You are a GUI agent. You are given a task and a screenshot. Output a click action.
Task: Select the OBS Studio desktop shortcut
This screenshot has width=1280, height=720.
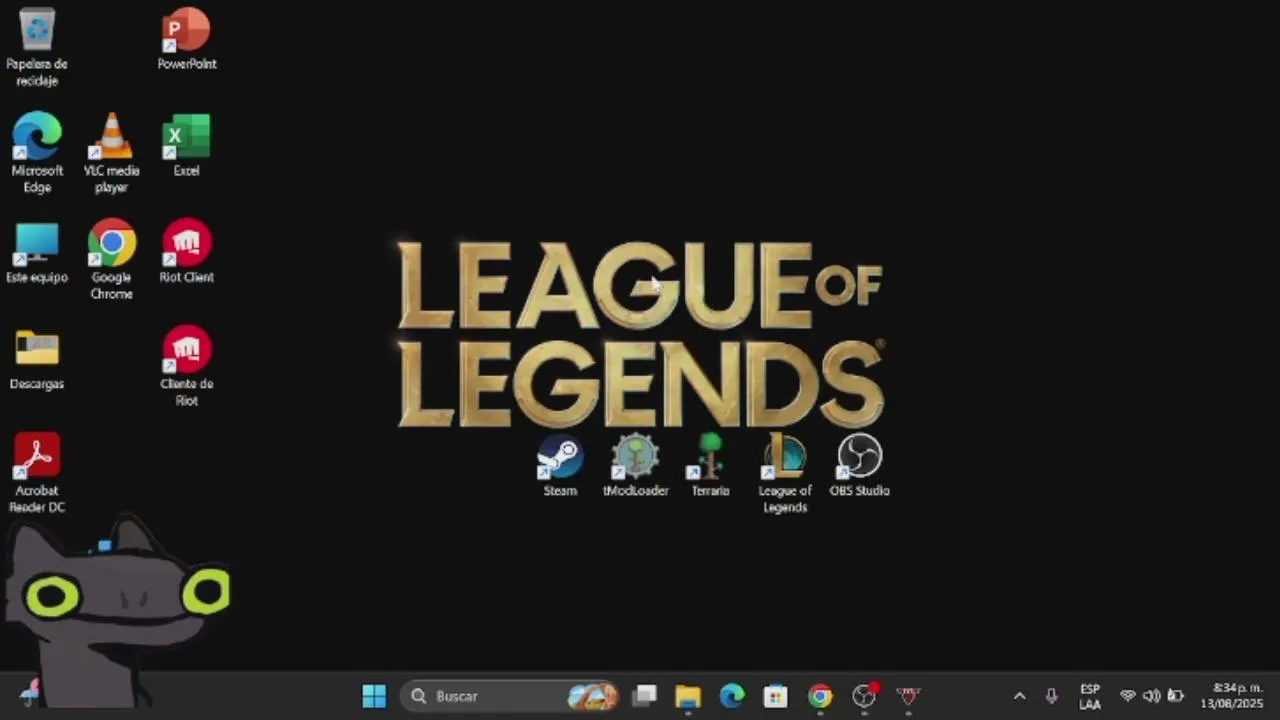point(859,466)
